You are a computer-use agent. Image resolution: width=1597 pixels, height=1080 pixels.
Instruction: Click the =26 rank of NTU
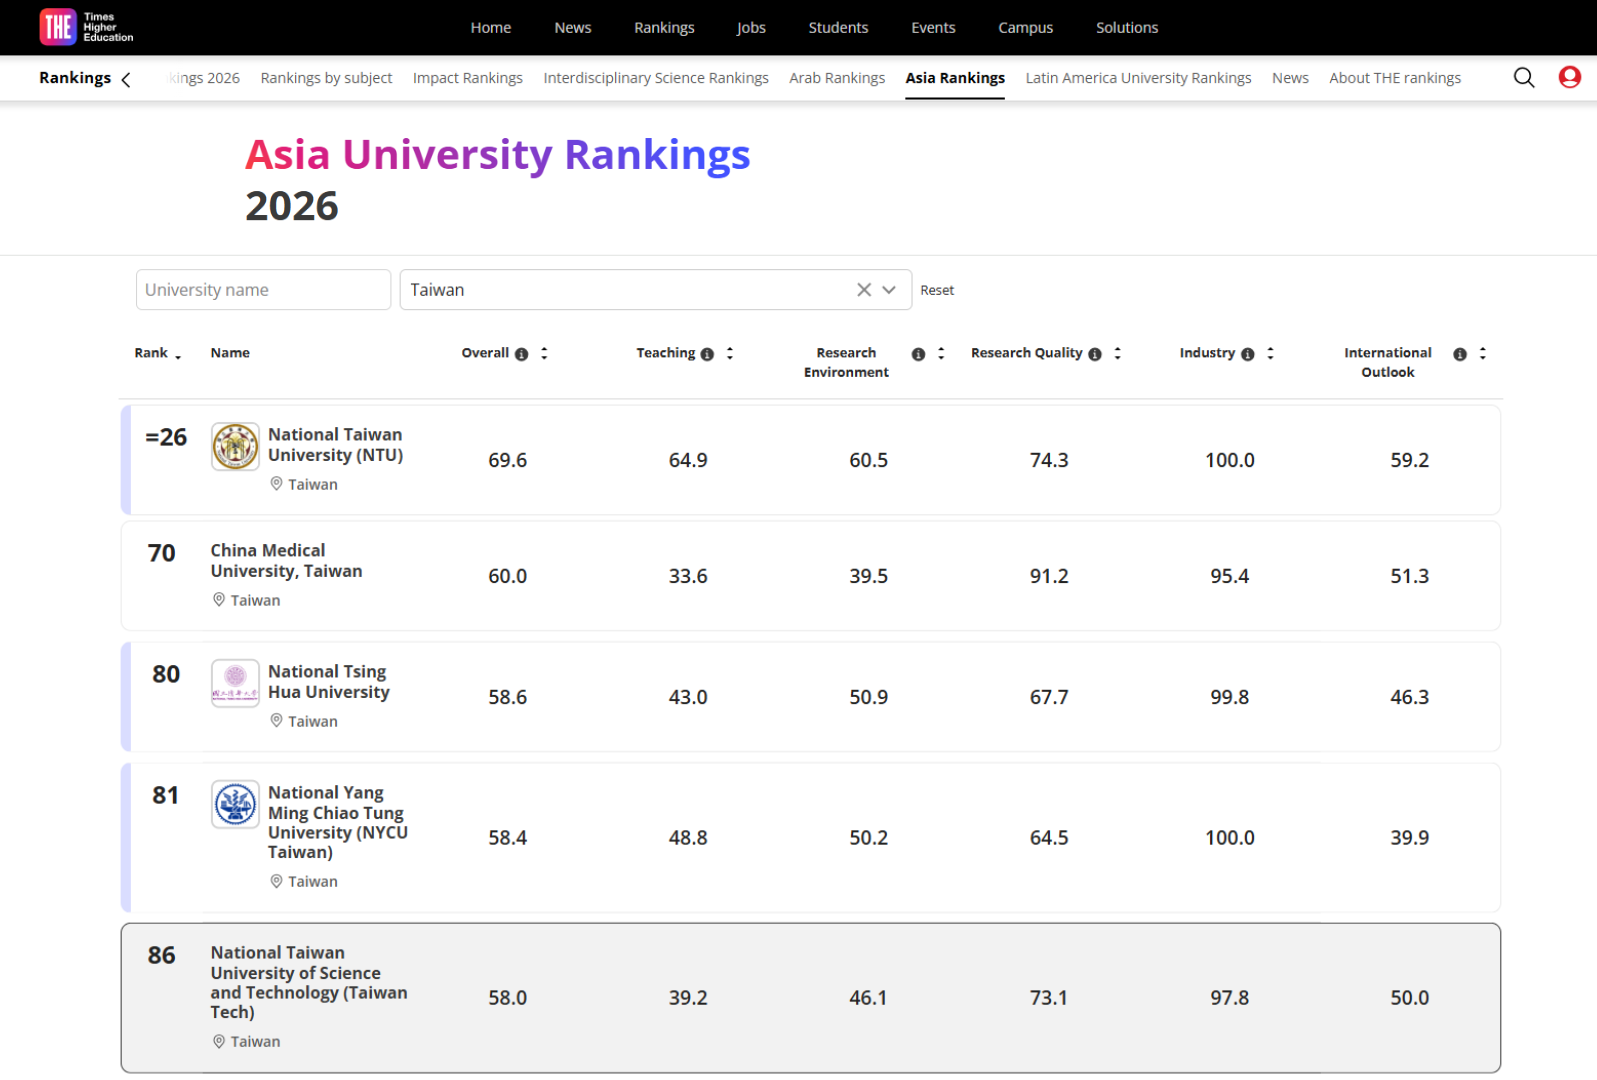166,437
